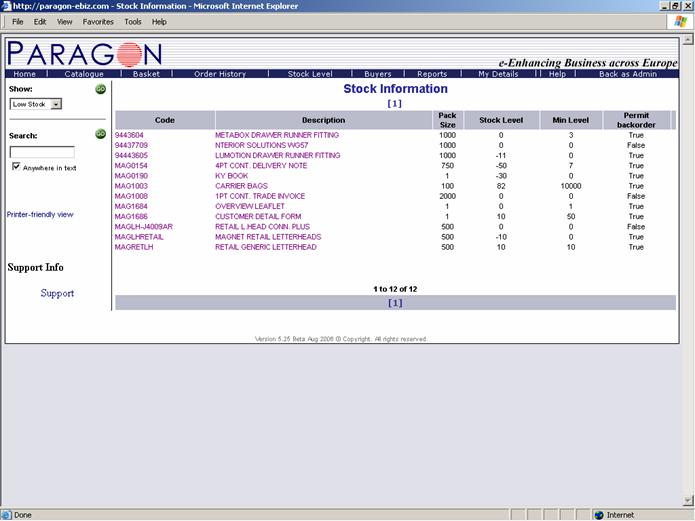695x521 pixels.
Task: Open product code MAG1003
Action: (131, 186)
